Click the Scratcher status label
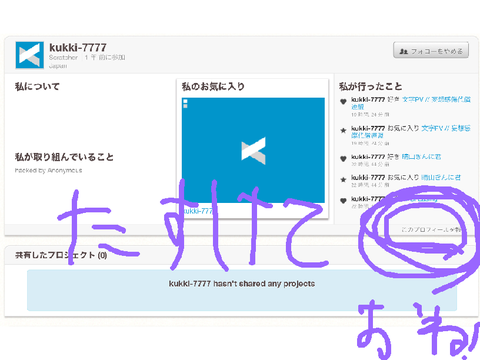 pyautogui.click(x=63, y=57)
